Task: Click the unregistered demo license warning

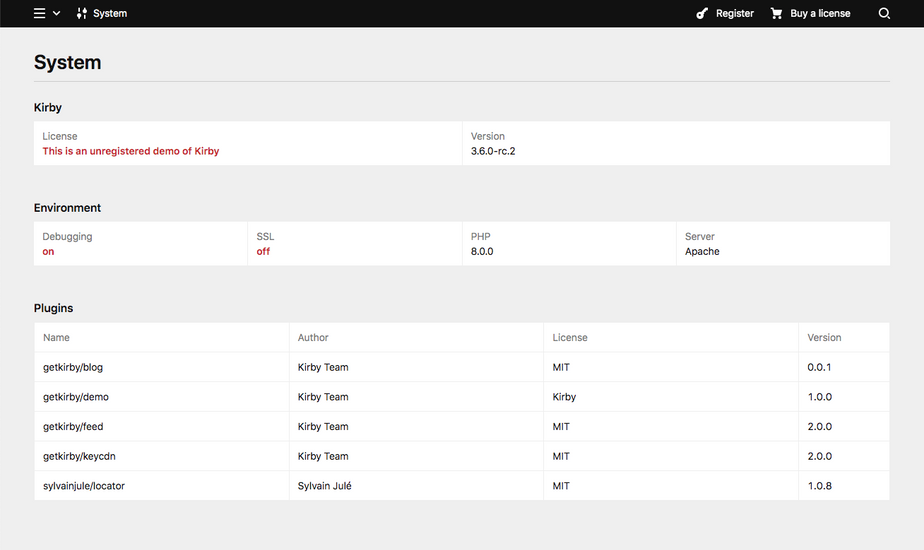Action: [x=131, y=151]
